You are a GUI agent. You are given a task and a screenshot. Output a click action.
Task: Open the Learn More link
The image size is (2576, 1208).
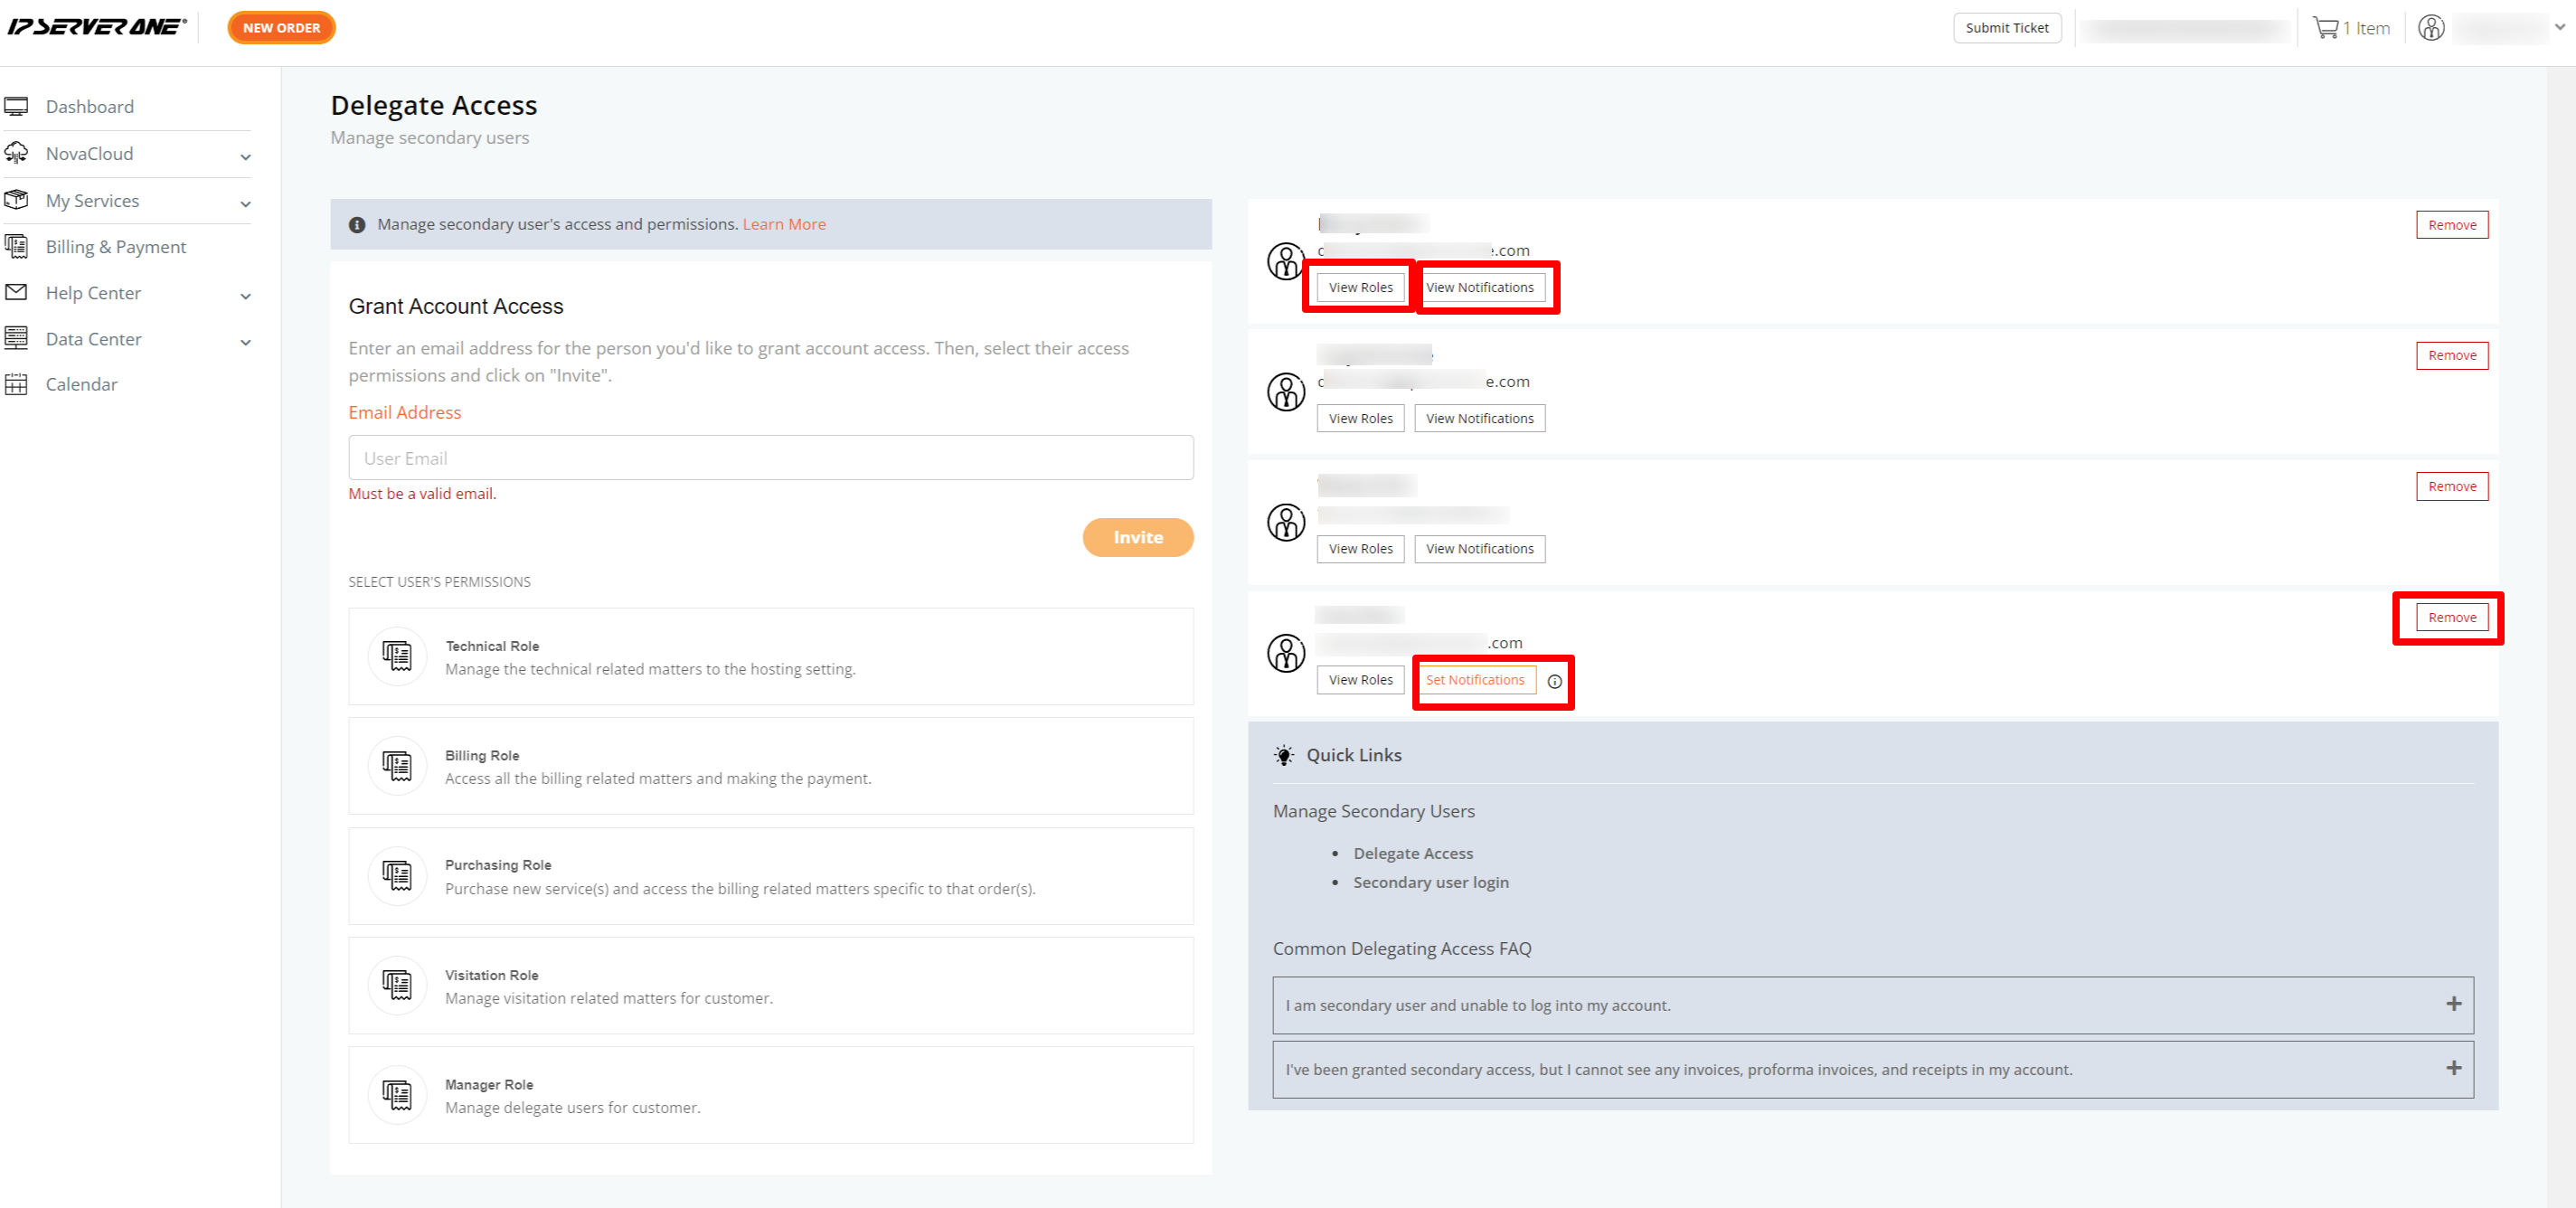tap(783, 224)
